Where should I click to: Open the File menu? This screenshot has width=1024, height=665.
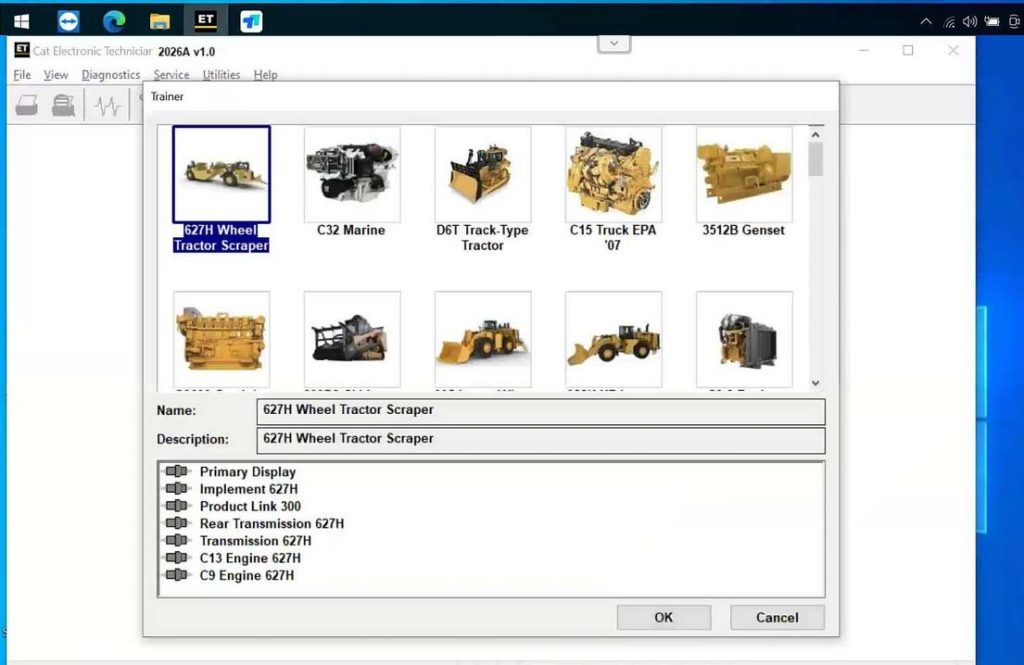22,74
